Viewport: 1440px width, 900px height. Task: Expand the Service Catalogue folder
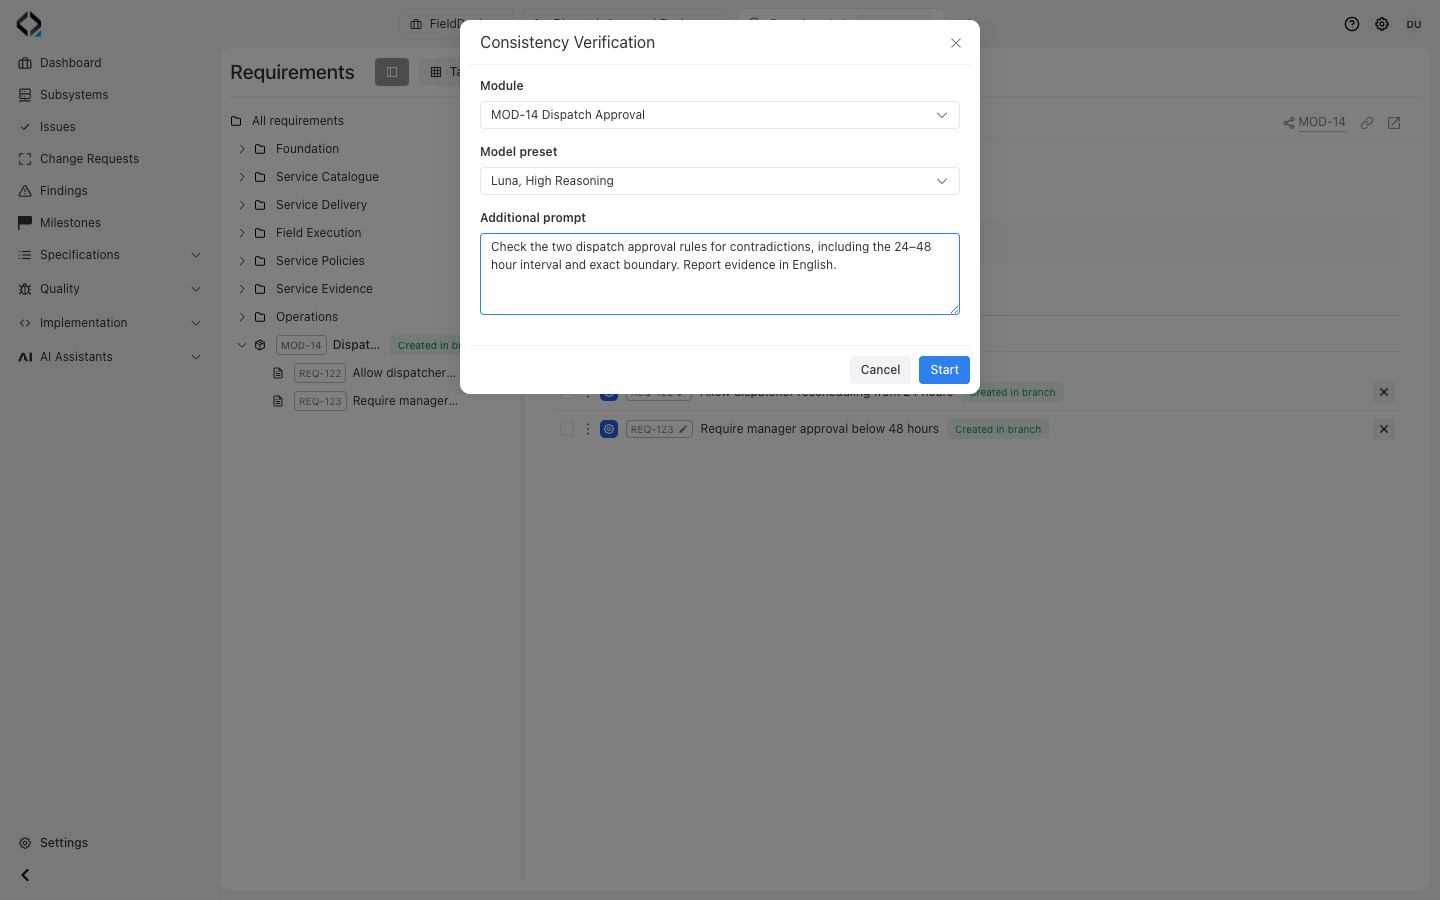[242, 177]
